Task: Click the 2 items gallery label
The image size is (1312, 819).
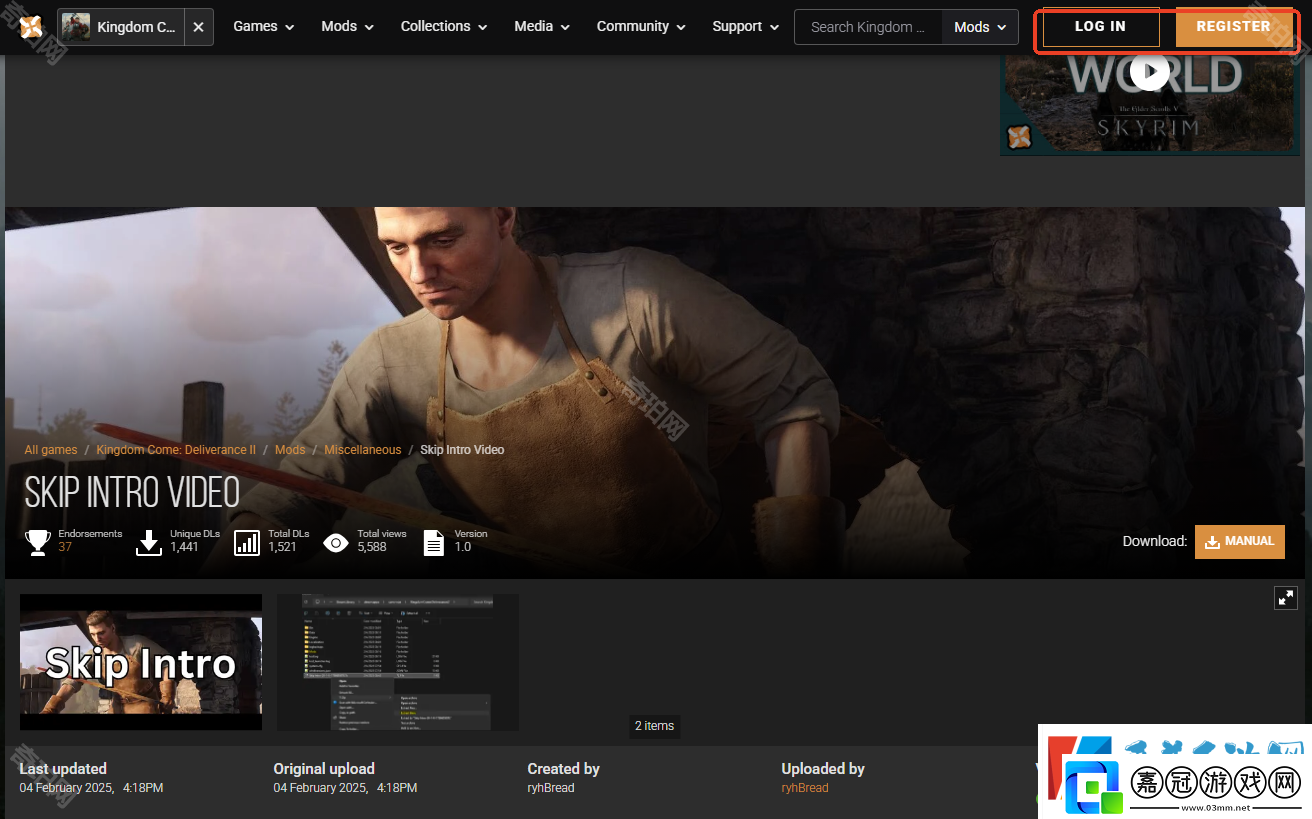Action: [x=655, y=726]
